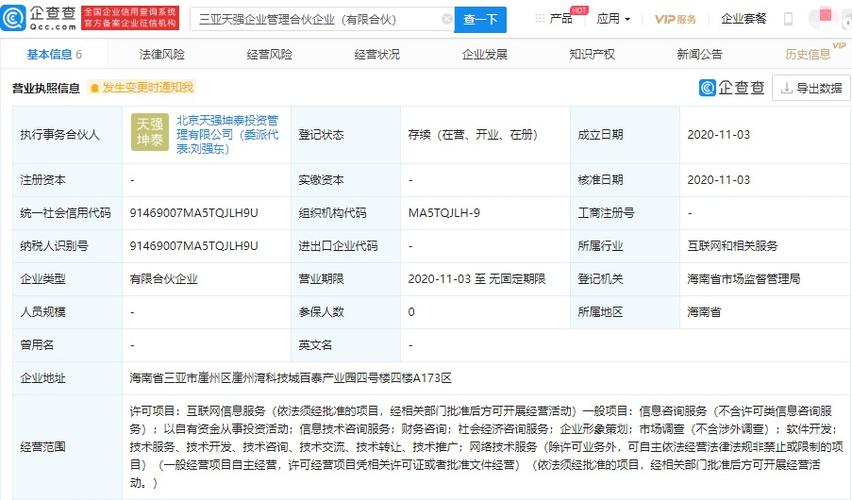Switch to the 法律风险 tab
The width and height of the screenshot is (852, 500).
tap(162, 54)
